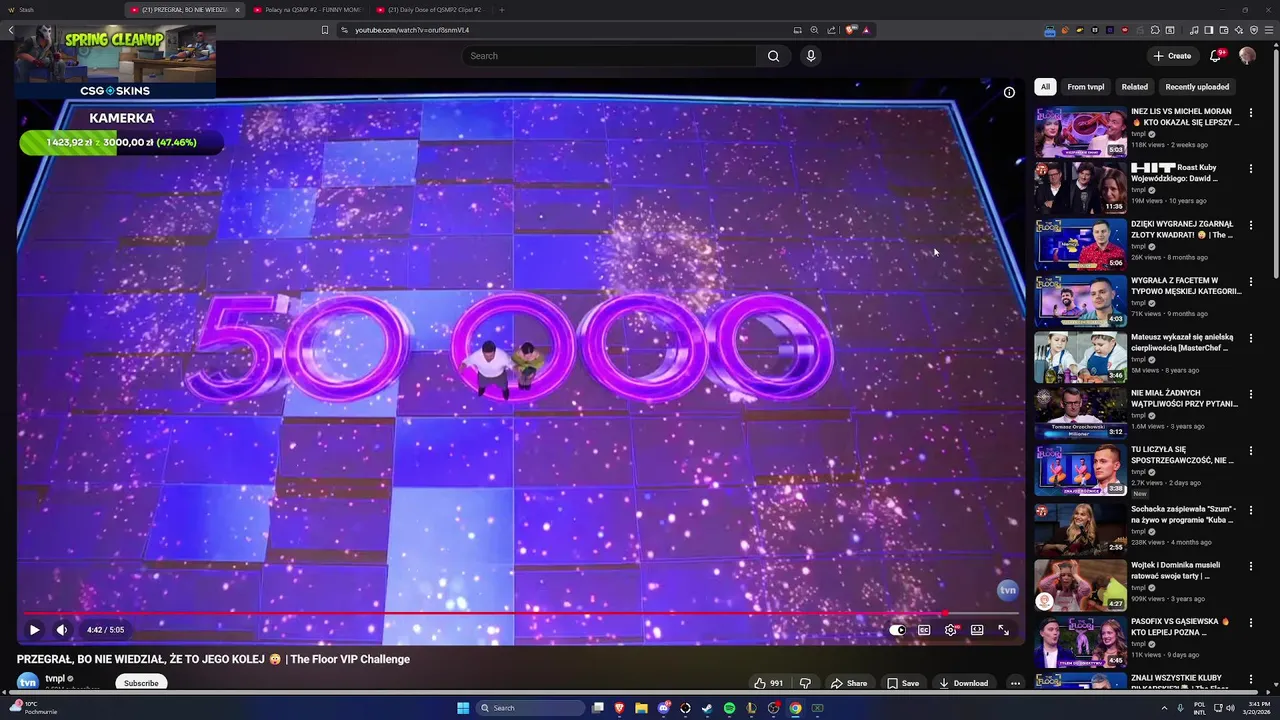Download the video
1280x720 pixels.
[964, 683]
